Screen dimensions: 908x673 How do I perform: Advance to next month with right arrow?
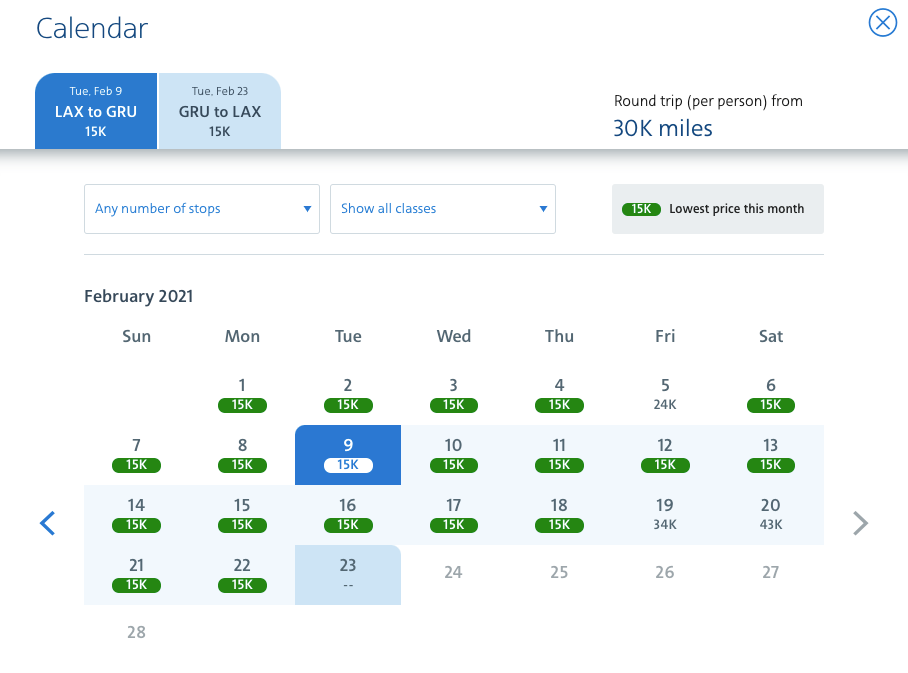coord(860,523)
